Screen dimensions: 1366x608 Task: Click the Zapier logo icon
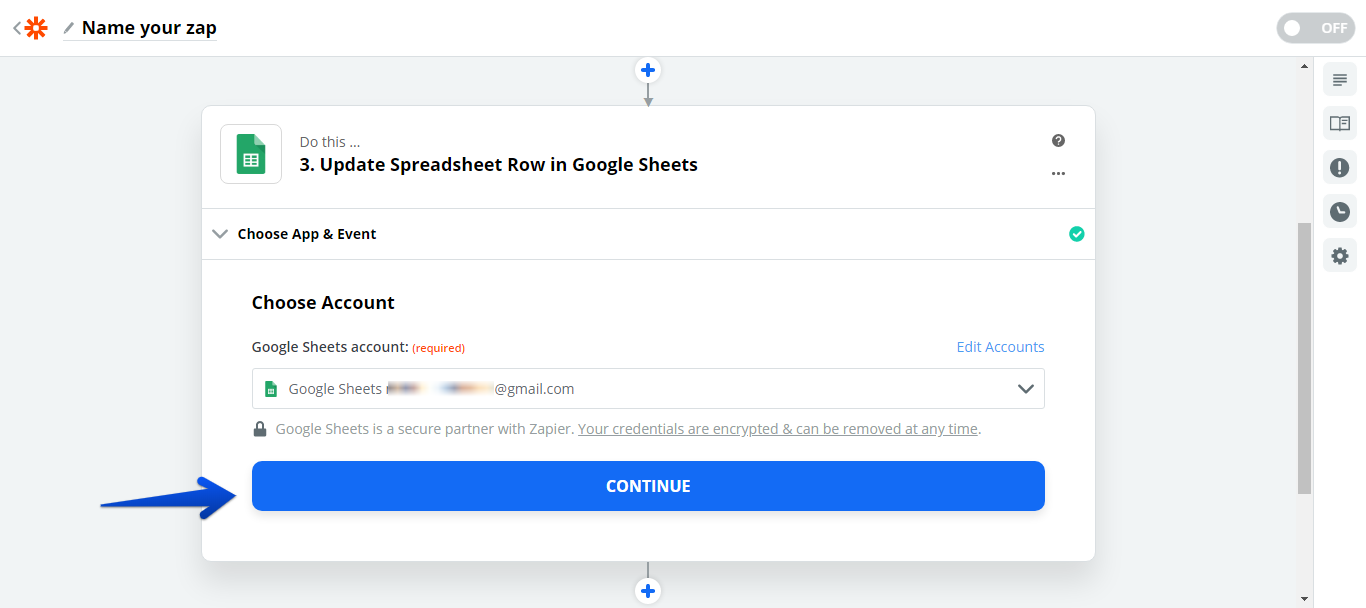(x=36, y=28)
